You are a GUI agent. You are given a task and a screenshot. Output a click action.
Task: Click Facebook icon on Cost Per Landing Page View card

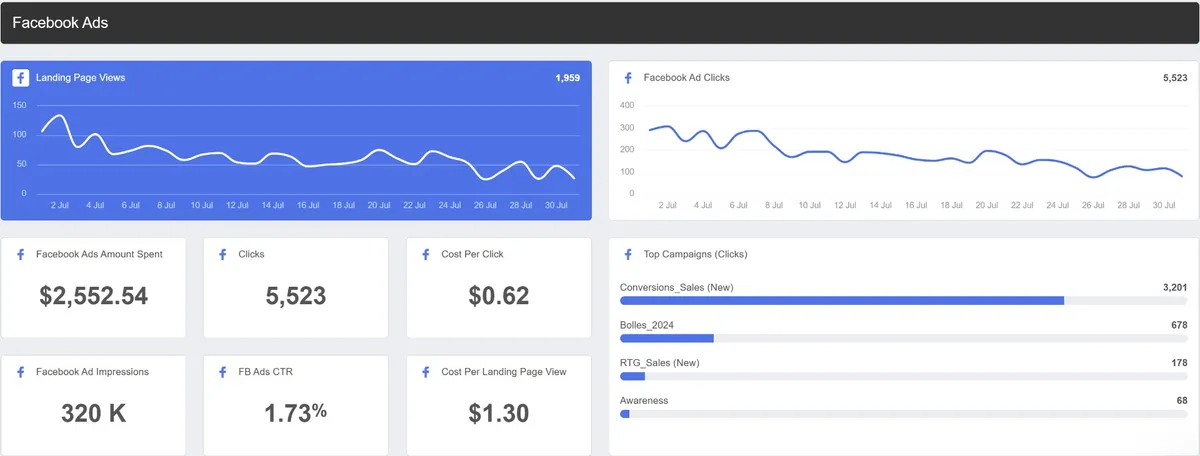coord(425,371)
